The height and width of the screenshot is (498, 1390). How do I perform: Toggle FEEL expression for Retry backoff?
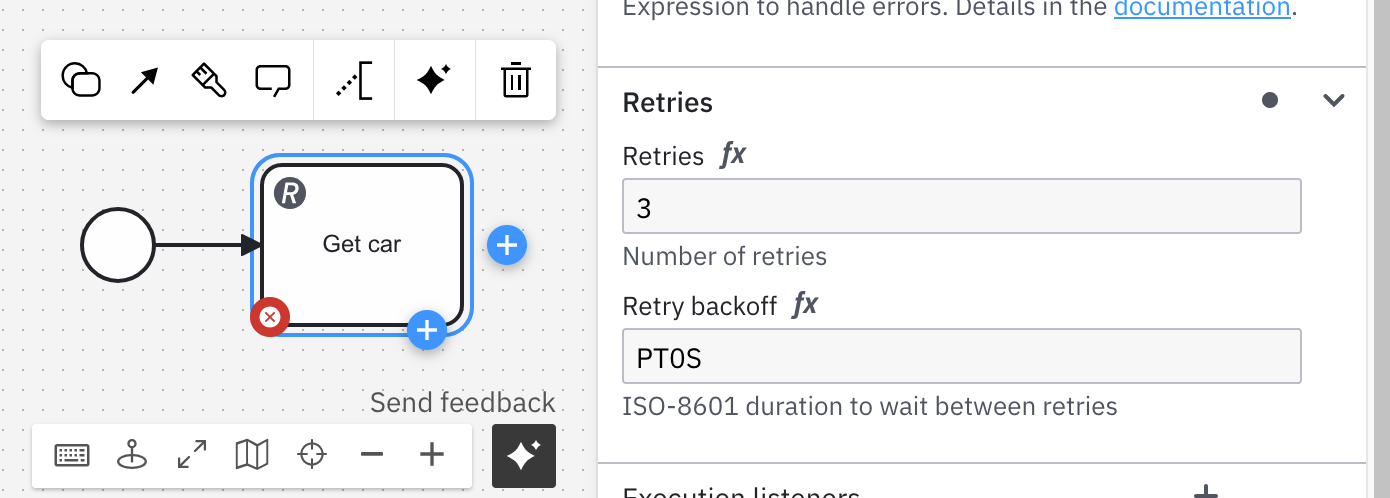(x=805, y=305)
